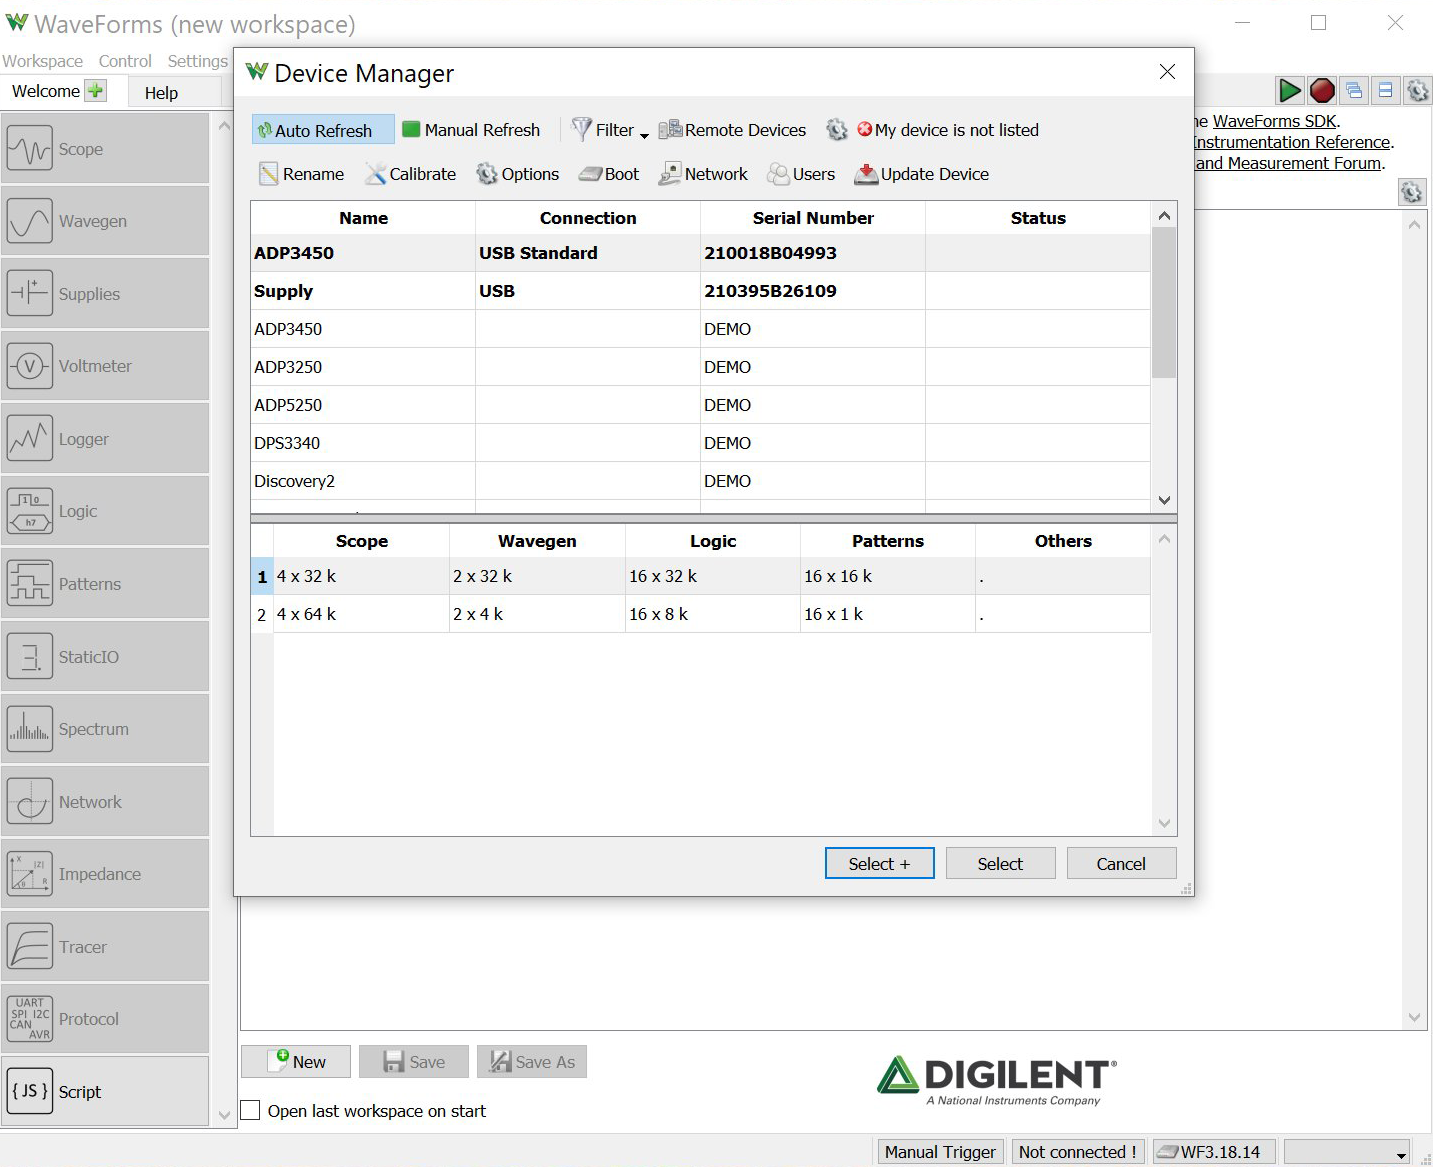Screen dimensions: 1433x1167
Task: Open the Protocol instrument
Action: [x=105, y=1019]
